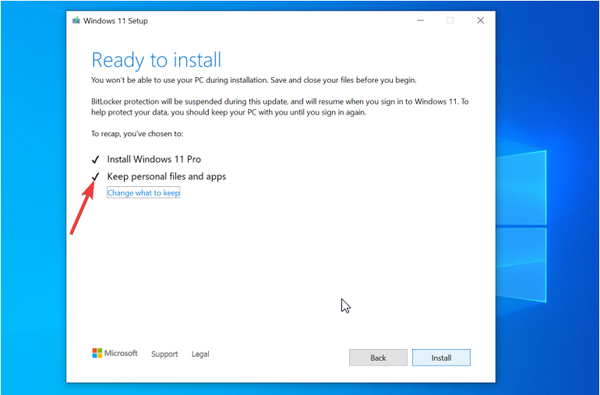This screenshot has width=600, height=395.
Task: Go Back to the previous setup step
Action: 378,357
